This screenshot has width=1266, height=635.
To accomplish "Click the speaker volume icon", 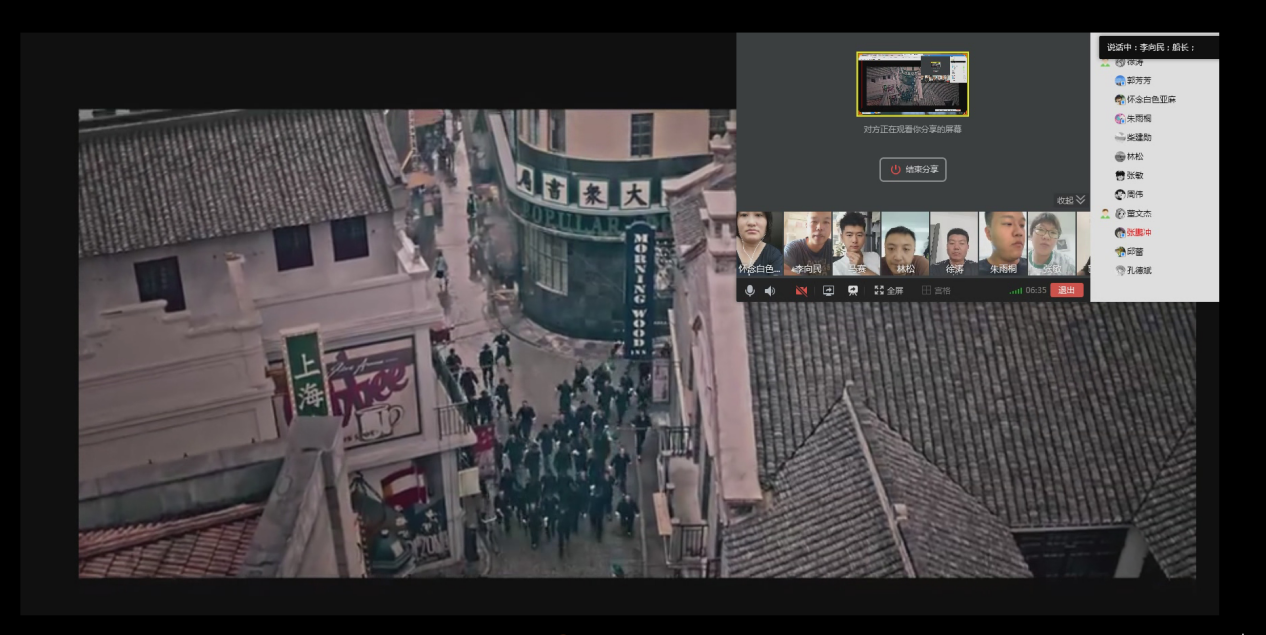I will coord(770,291).
